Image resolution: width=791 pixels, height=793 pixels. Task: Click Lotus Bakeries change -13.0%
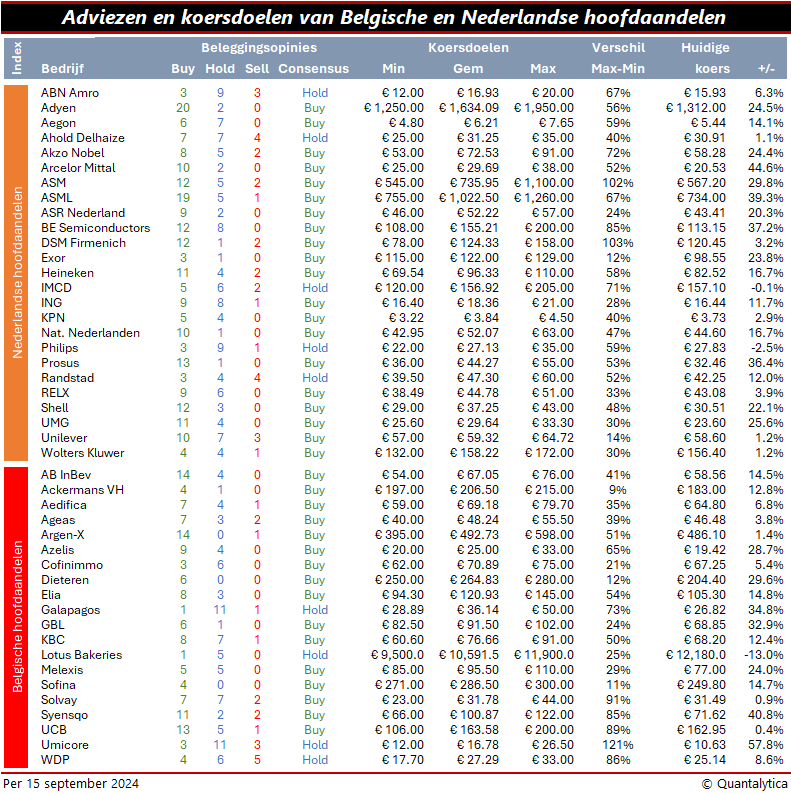[764, 655]
